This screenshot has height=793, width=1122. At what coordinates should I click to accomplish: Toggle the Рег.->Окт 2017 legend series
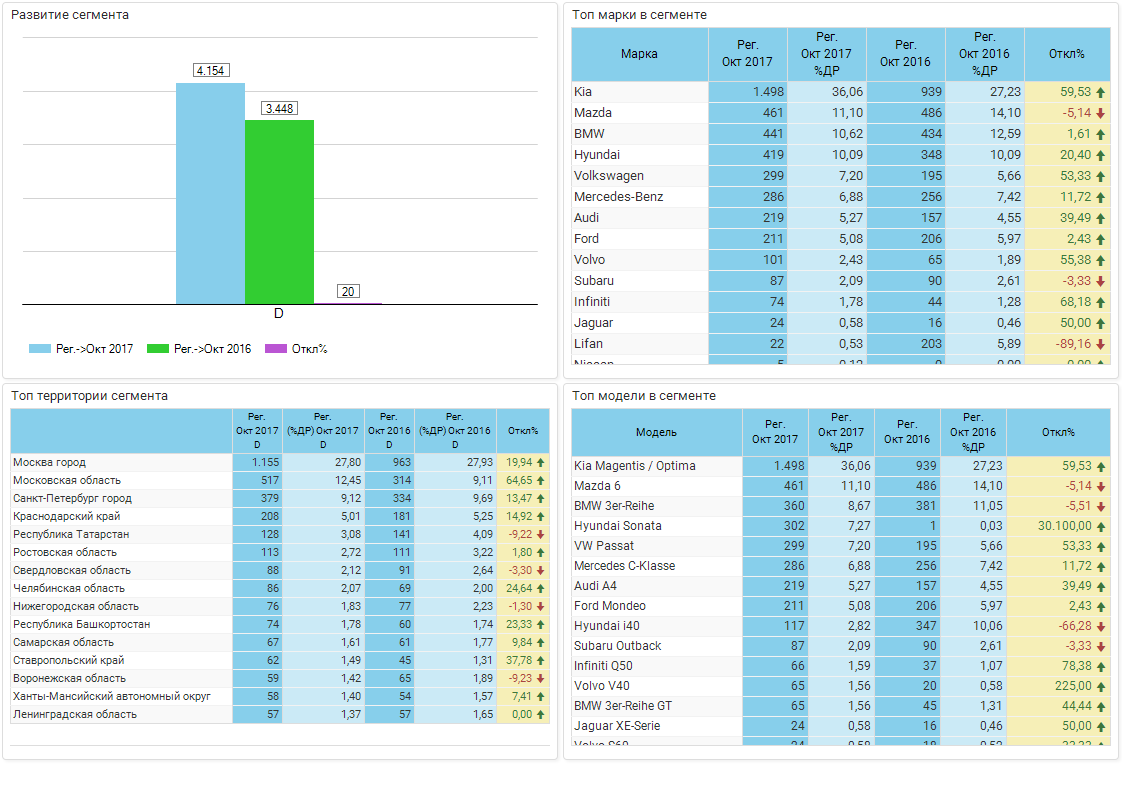pyautogui.click(x=81, y=349)
